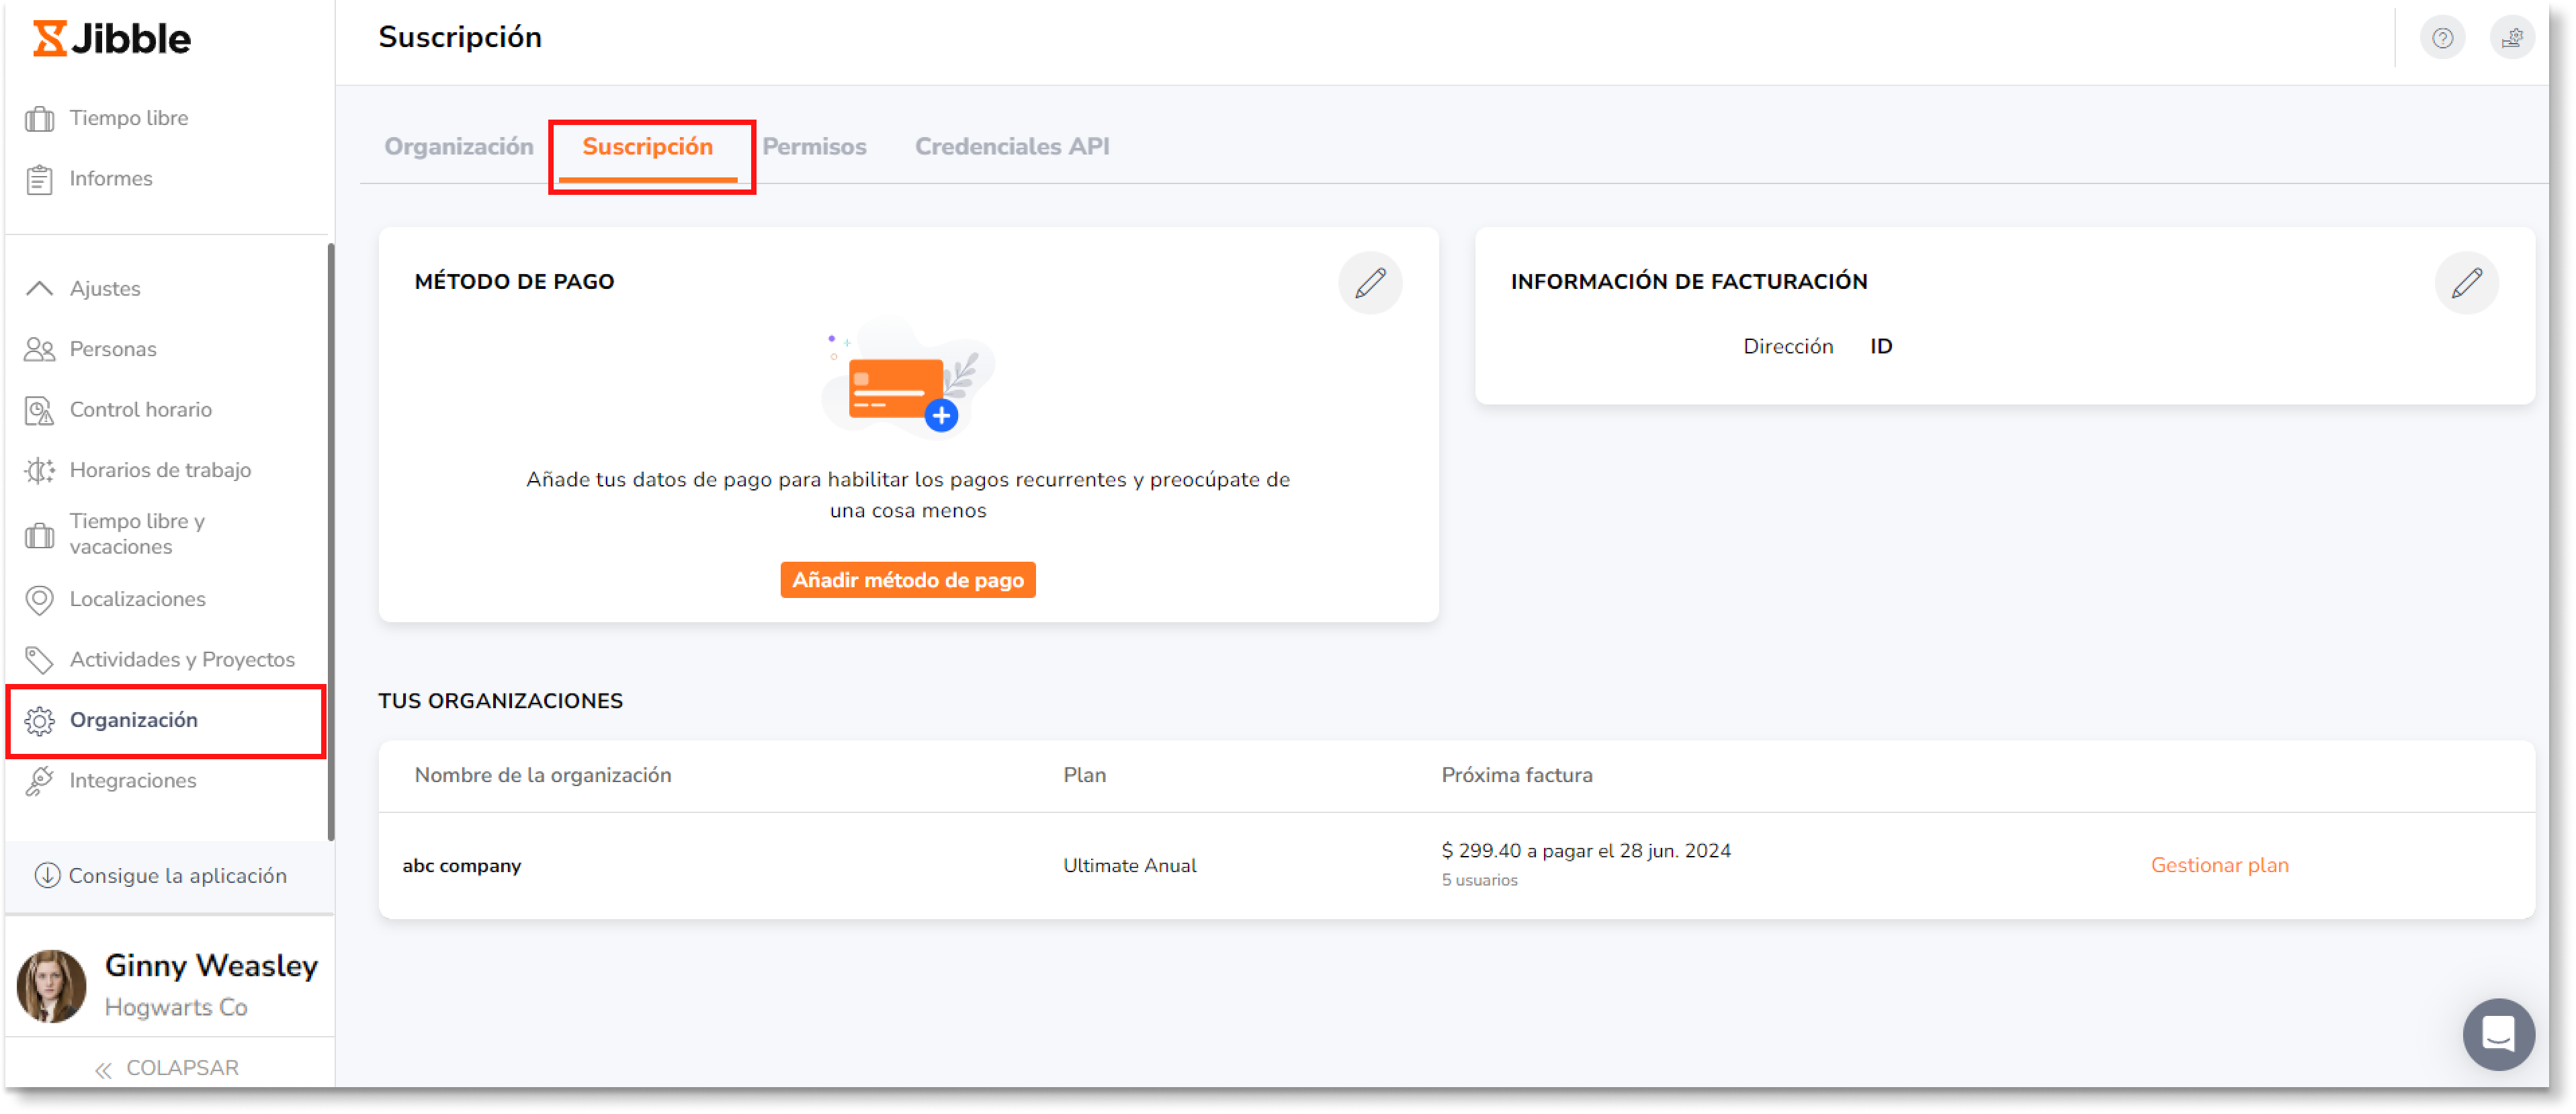The height and width of the screenshot is (1114, 2576).
Task: Open the Credenciales API tab
Action: [x=1012, y=146]
